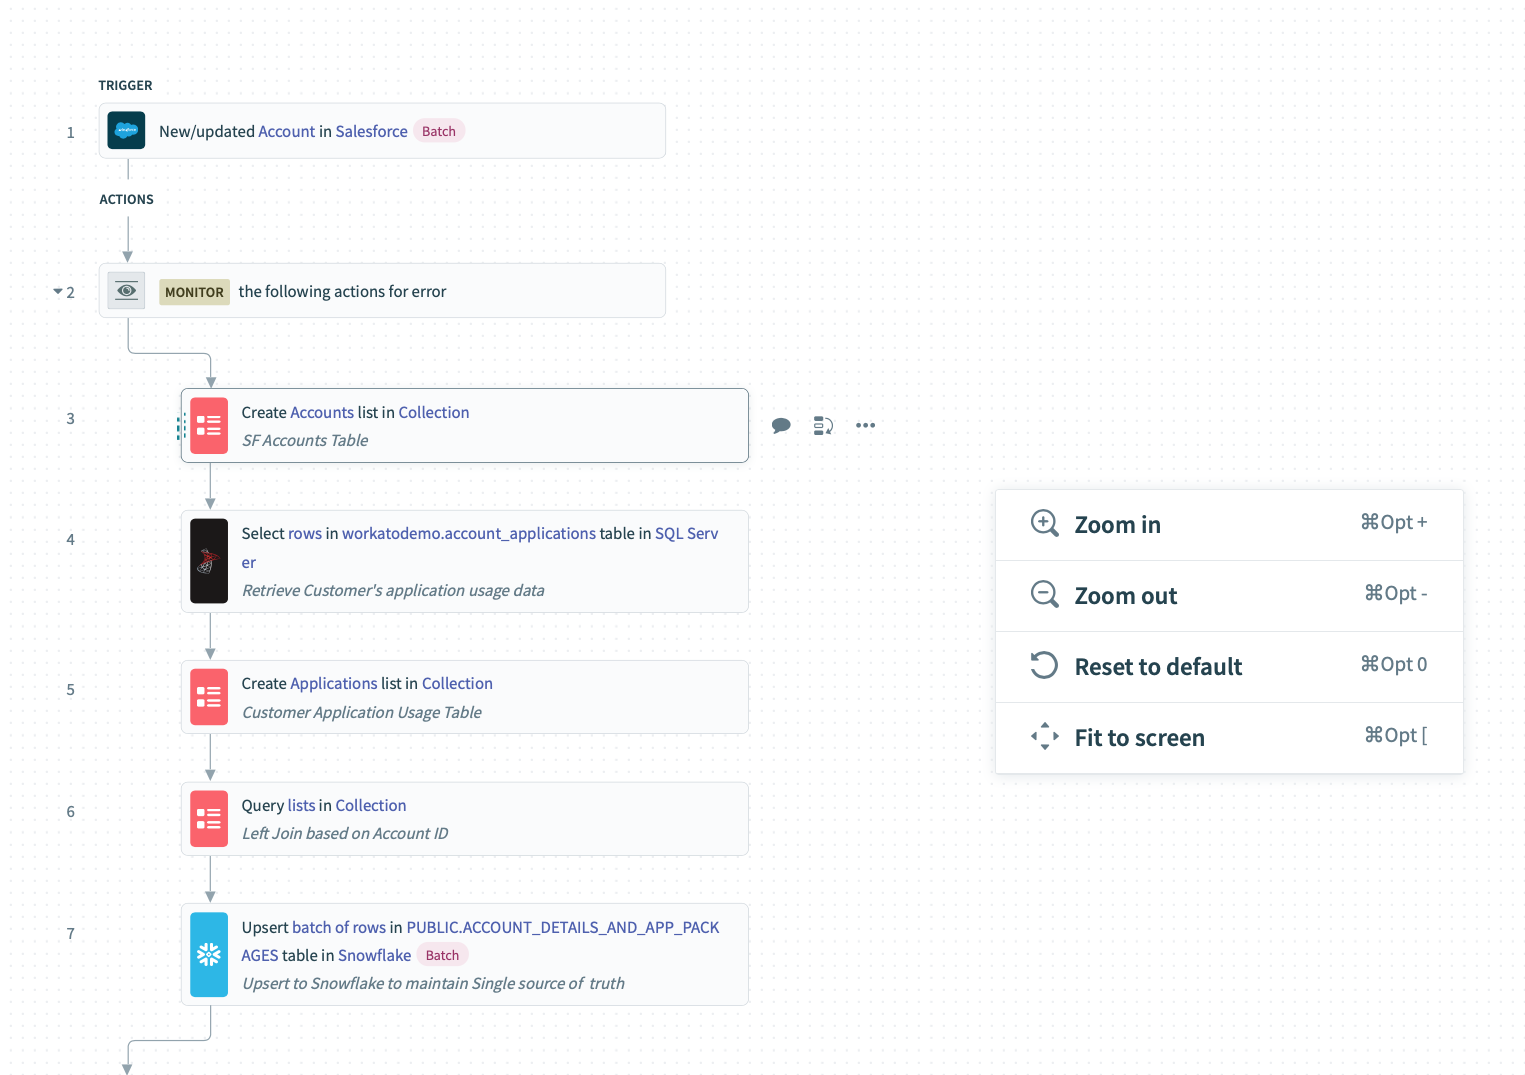This screenshot has width=1525, height=1075.
Task: Click the Monitor eye icon on step 2
Action: [126, 291]
